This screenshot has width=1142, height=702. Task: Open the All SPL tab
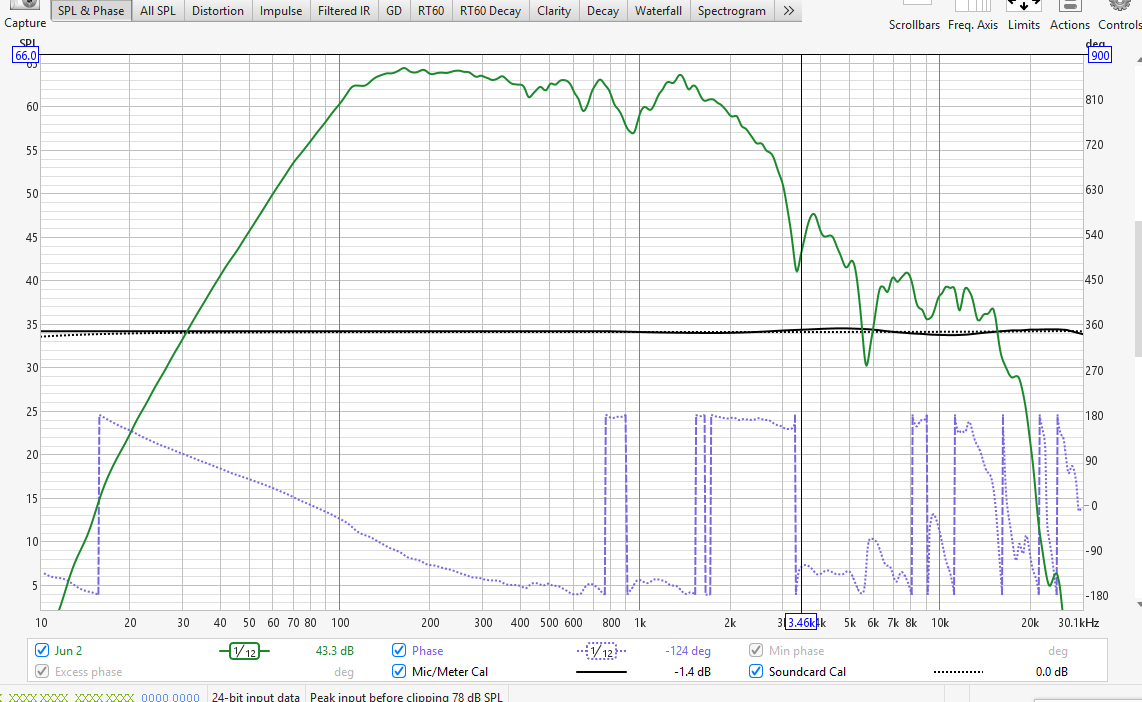(x=157, y=11)
